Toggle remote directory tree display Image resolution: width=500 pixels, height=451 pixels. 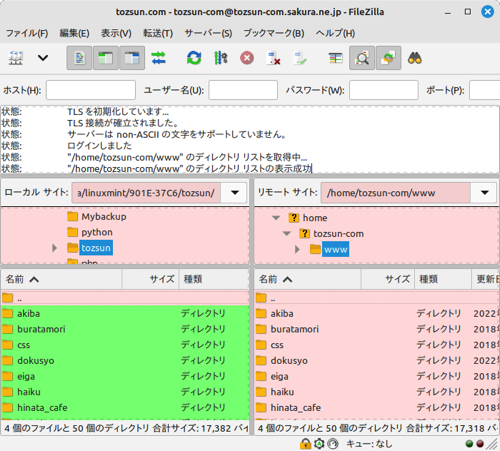point(132,58)
